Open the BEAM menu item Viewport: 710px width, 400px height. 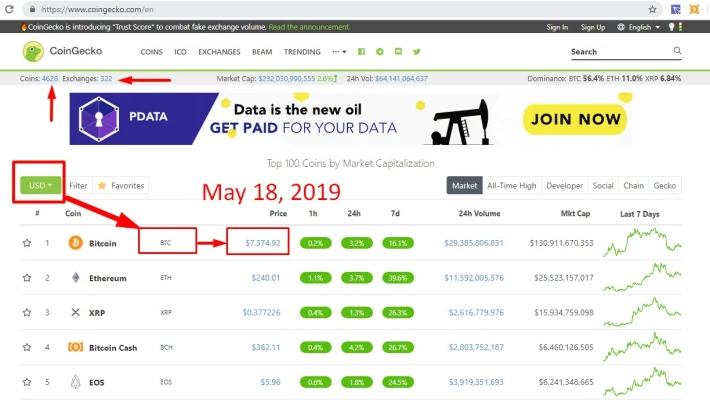(262, 52)
